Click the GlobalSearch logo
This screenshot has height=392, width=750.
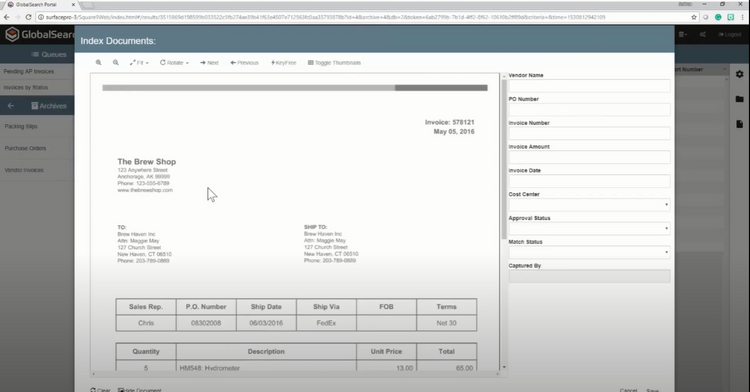pyautogui.click(x=39, y=34)
